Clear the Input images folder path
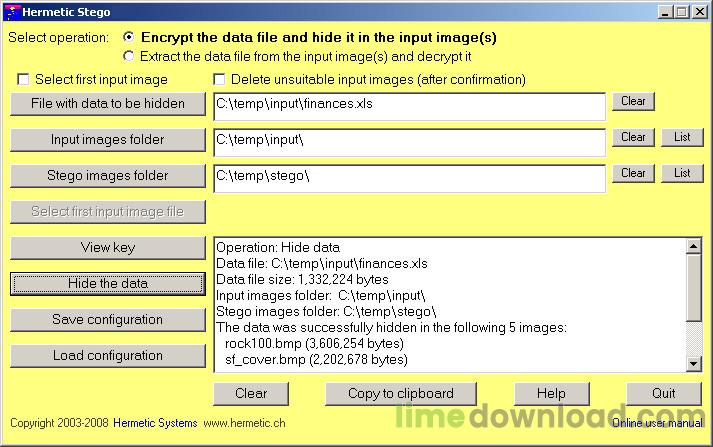 pyautogui.click(x=633, y=137)
